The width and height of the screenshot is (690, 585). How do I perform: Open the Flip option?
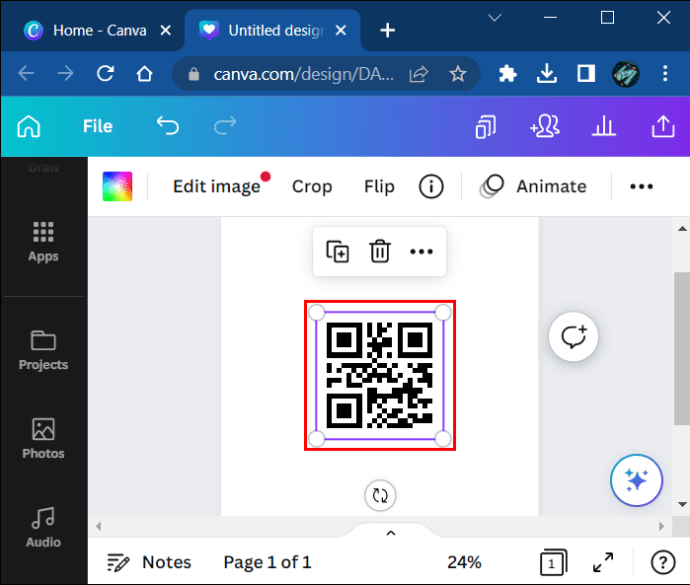click(379, 187)
